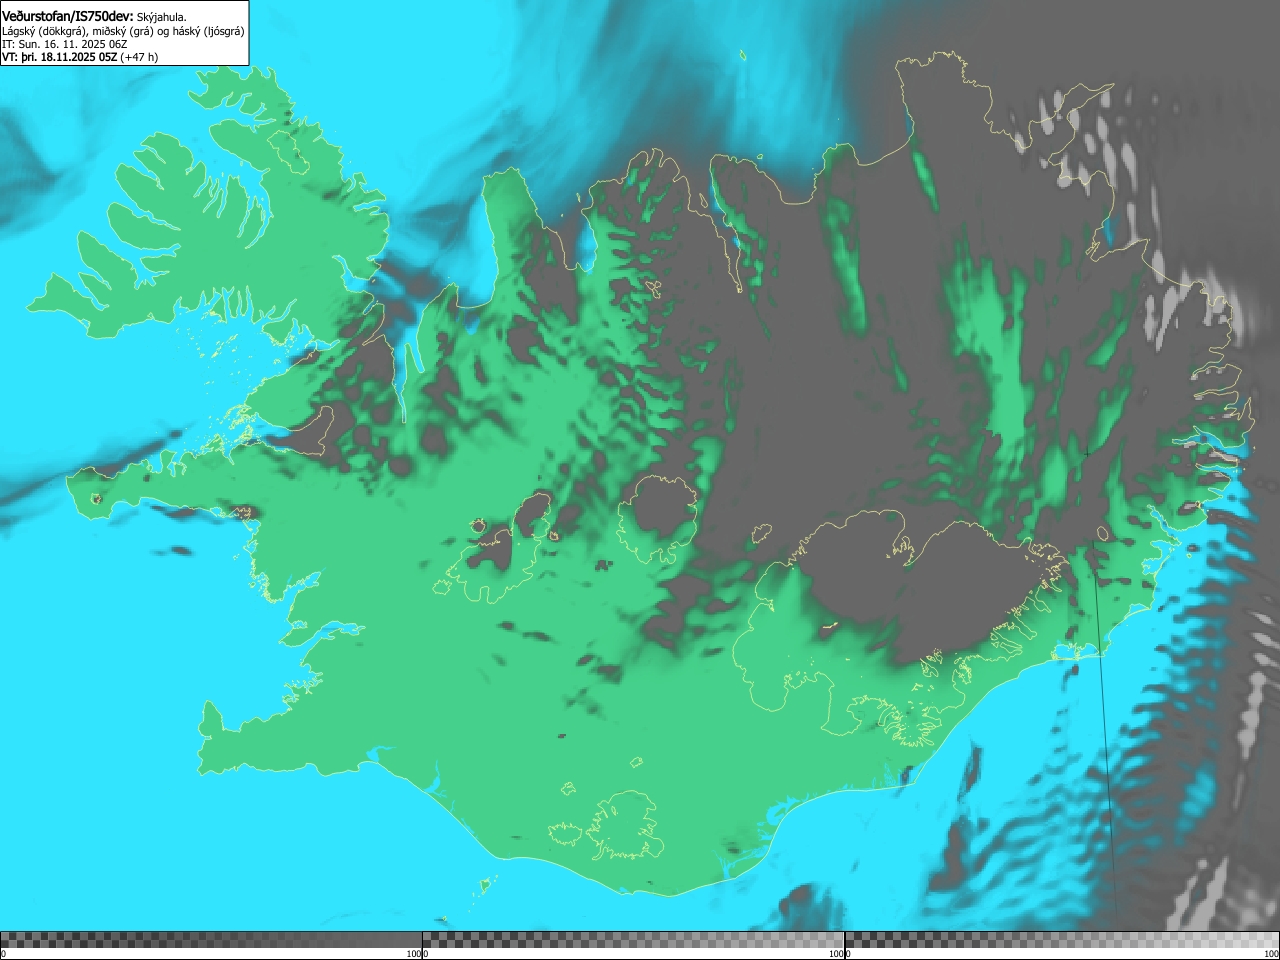Image resolution: width=1280 pixels, height=960 pixels.
Task: Click the "0" label of dark grey scale
Action: click(x=3, y=954)
